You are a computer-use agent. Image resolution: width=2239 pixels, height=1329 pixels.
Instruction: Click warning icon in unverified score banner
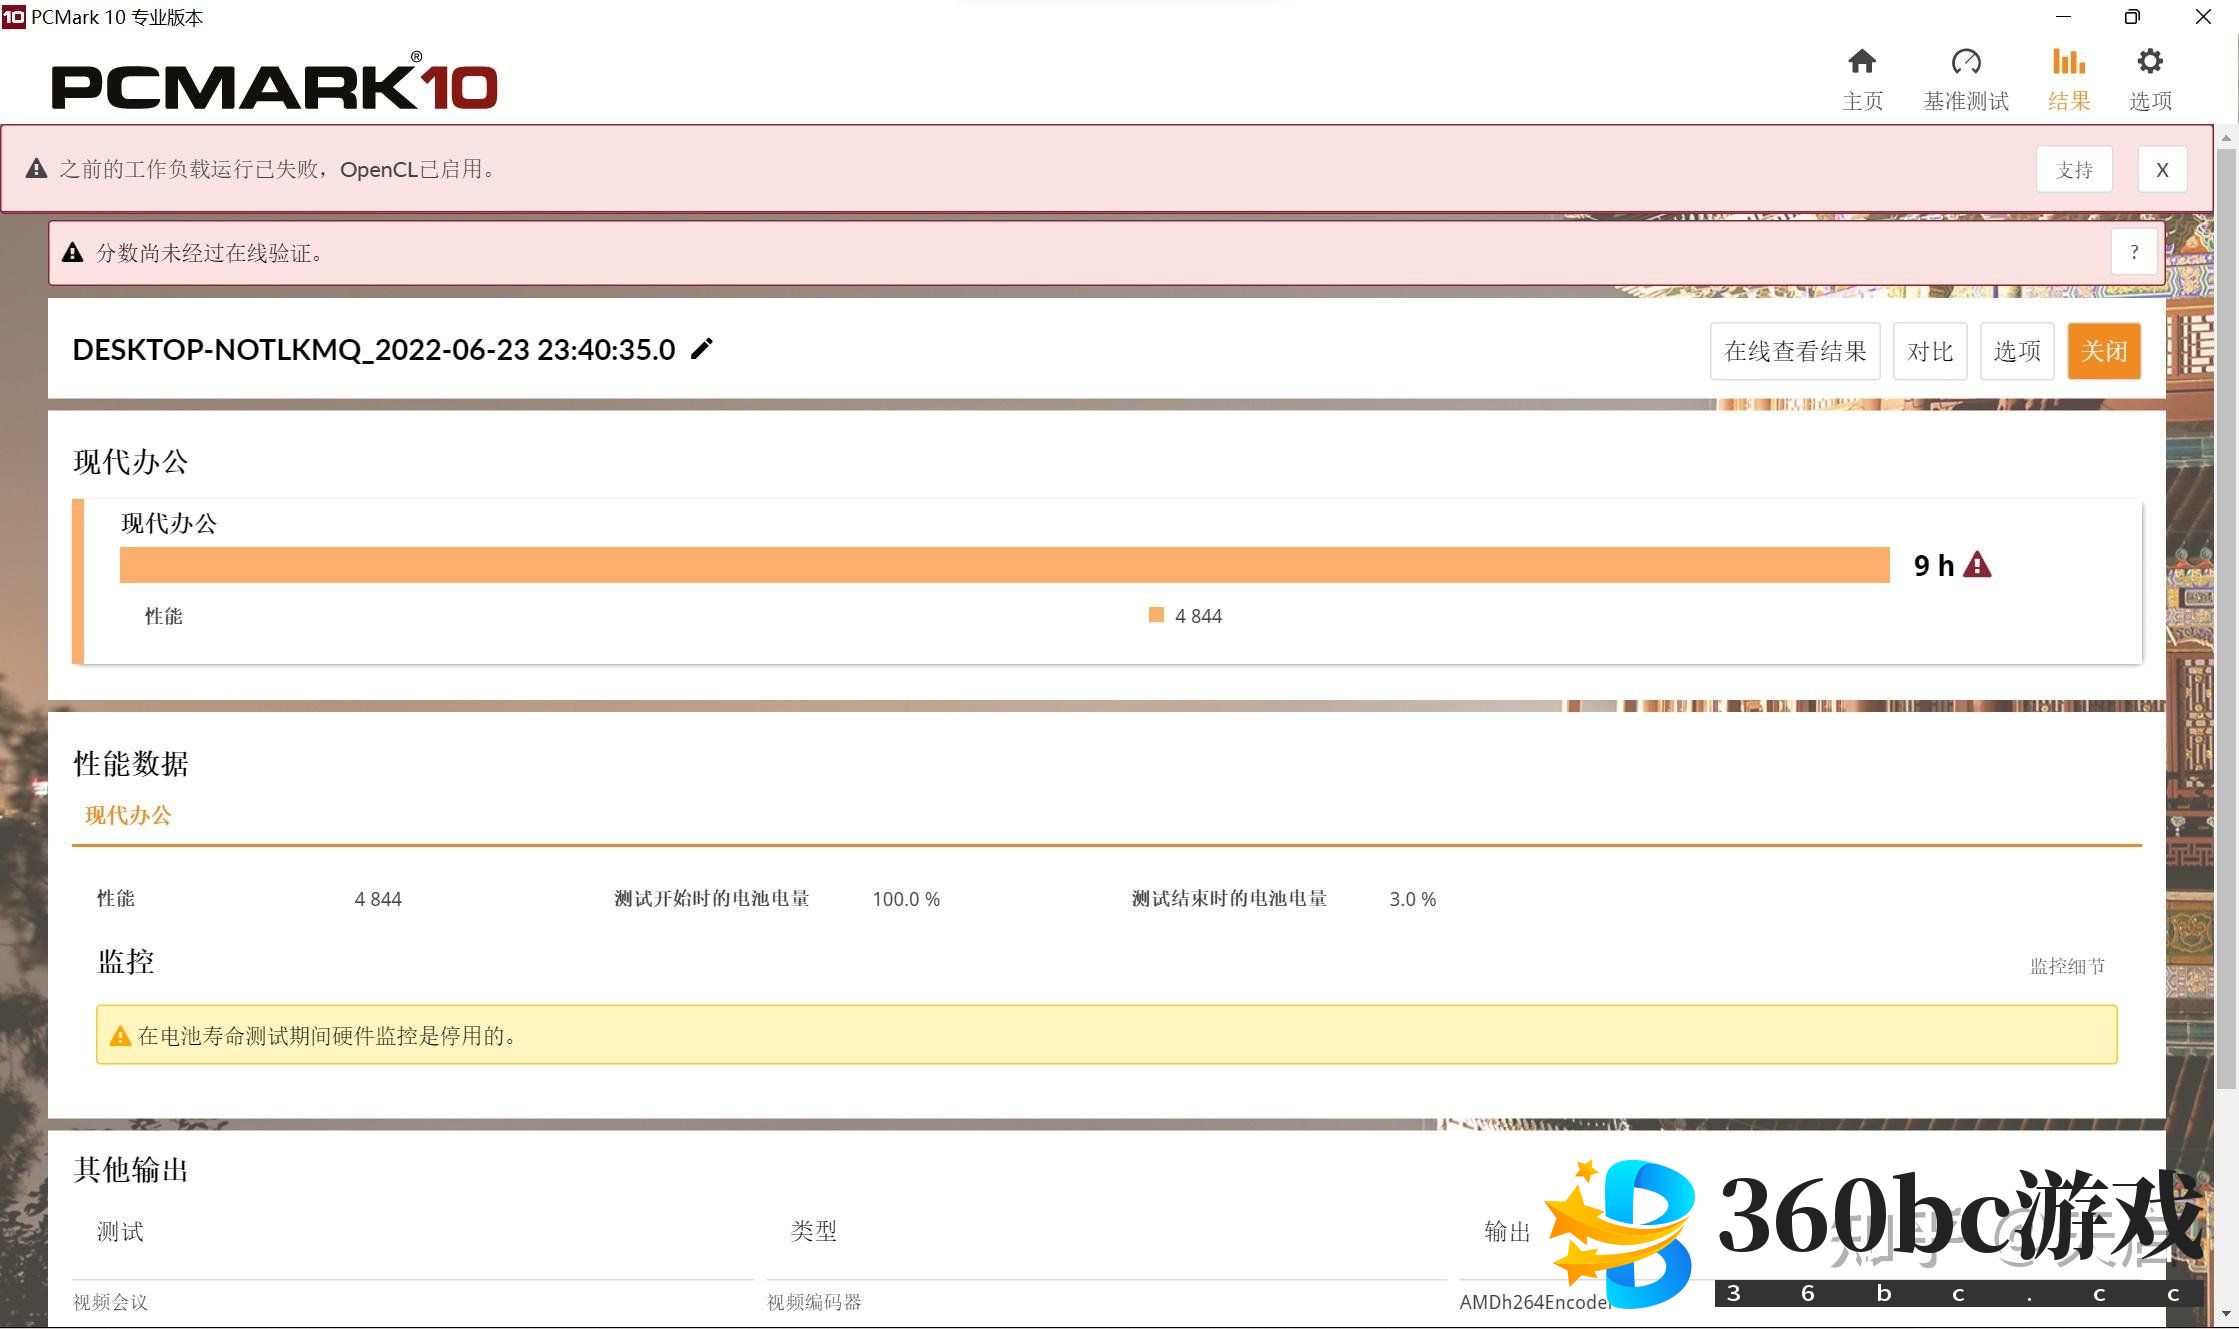(73, 253)
